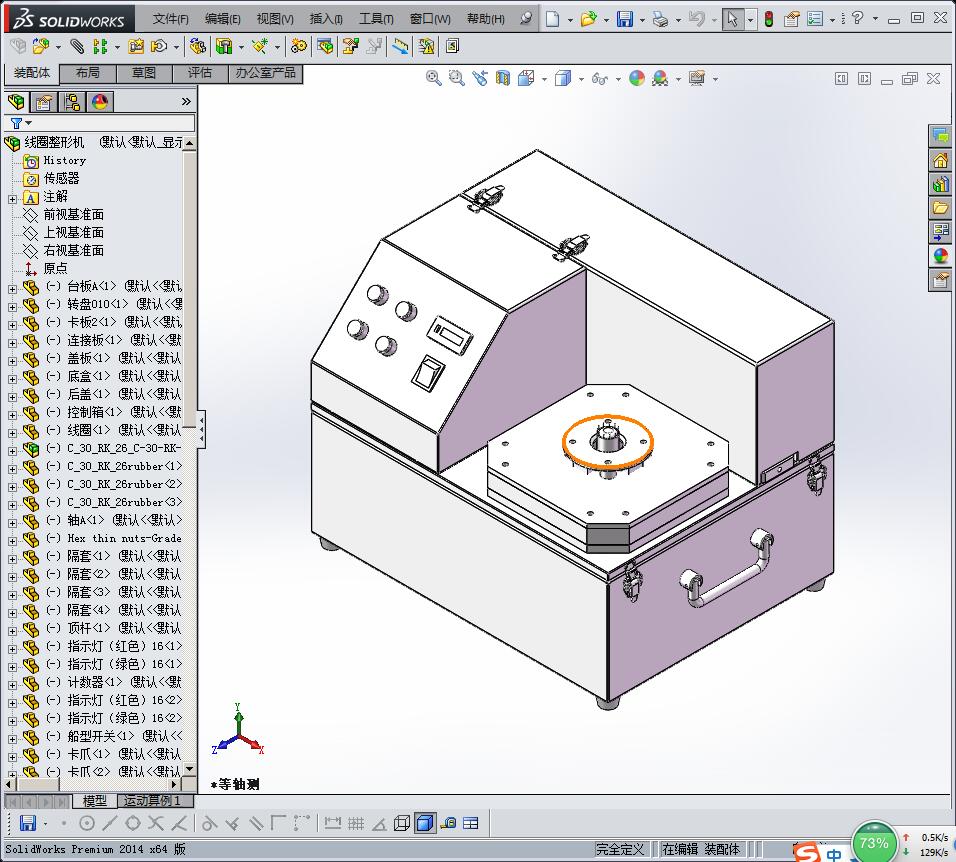Click the Rebuild traffic light icon
The width and height of the screenshot is (956, 862).
pos(769,19)
